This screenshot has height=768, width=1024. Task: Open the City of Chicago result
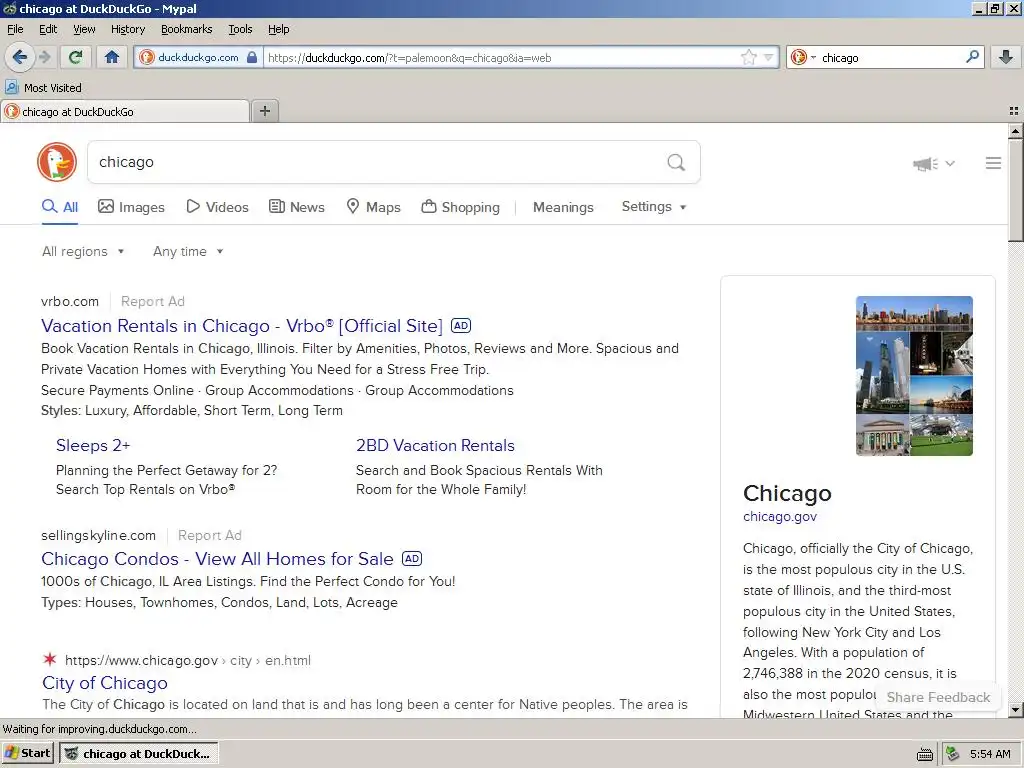[x=104, y=682]
